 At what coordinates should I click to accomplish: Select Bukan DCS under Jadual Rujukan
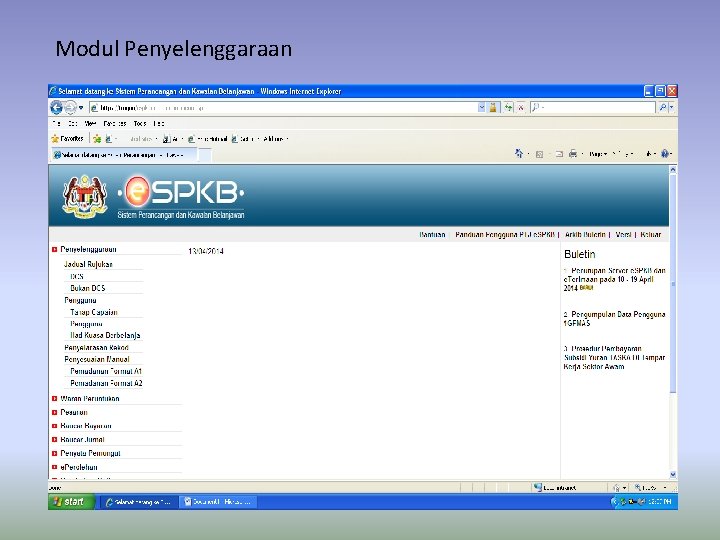[88, 288]
